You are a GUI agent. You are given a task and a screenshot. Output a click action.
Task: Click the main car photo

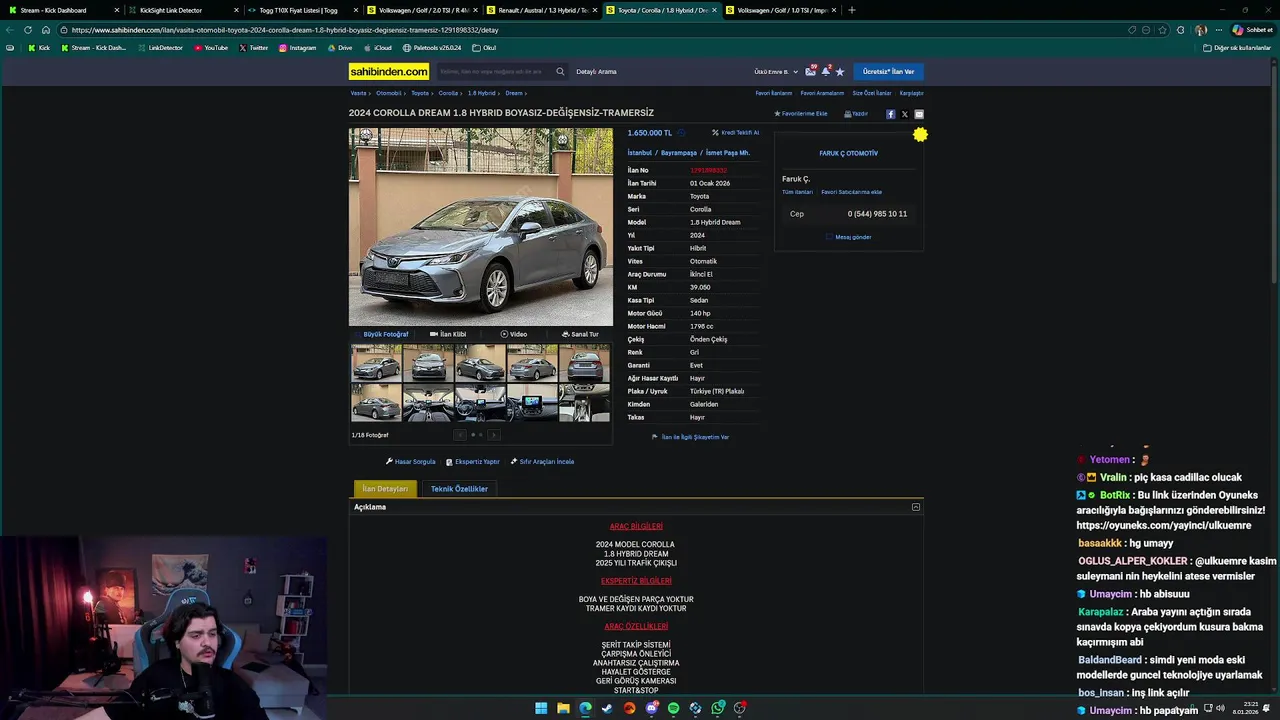[481, 227]
